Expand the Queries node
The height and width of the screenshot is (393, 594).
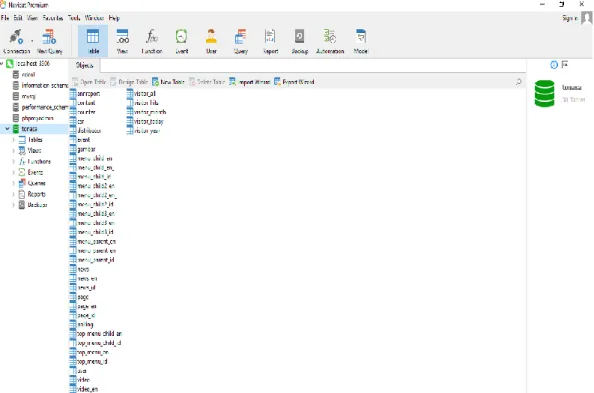14,183
